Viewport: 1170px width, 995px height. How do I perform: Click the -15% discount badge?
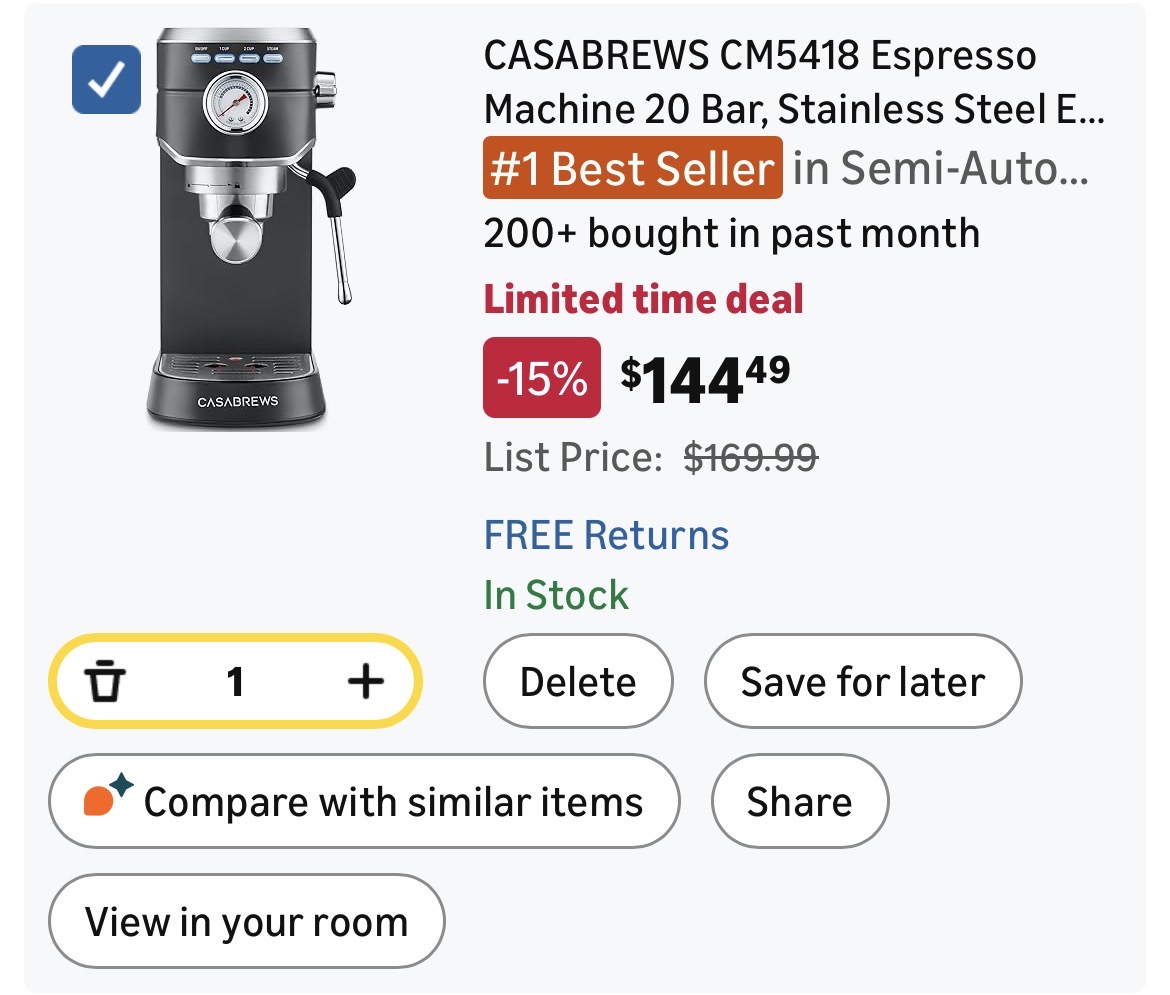[542, 378]
